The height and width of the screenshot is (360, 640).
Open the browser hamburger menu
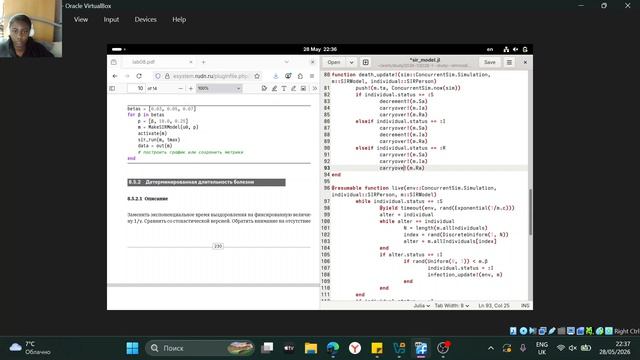(312, 76)
